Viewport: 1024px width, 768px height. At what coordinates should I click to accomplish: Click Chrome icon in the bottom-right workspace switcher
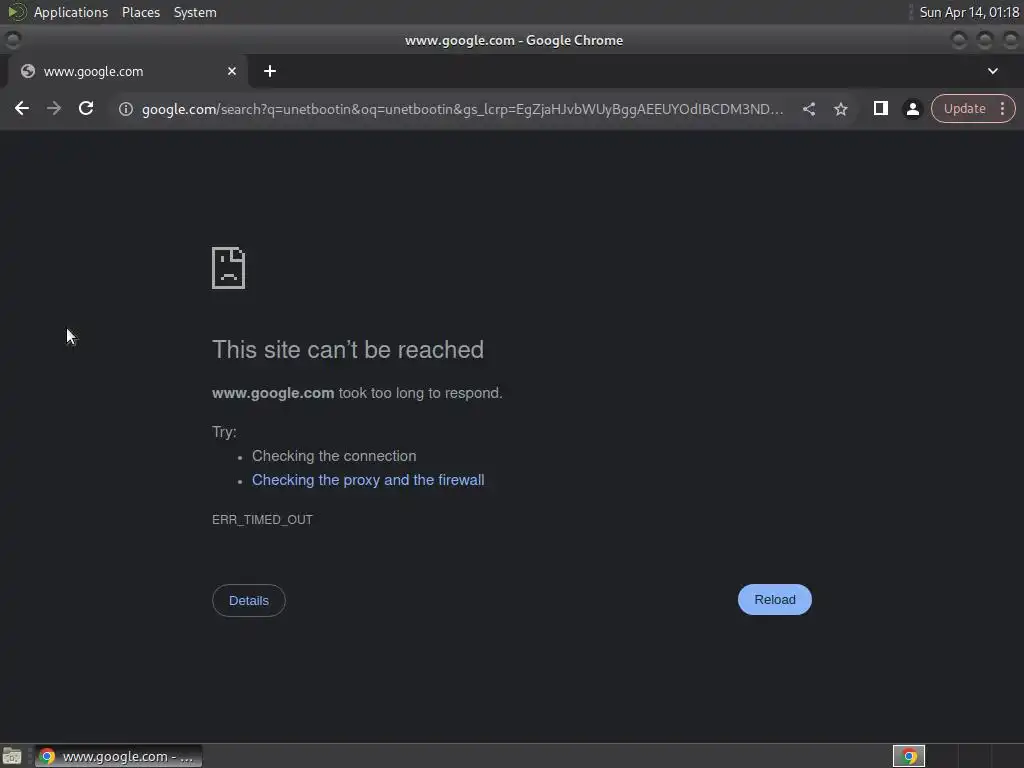click(909, 756)
